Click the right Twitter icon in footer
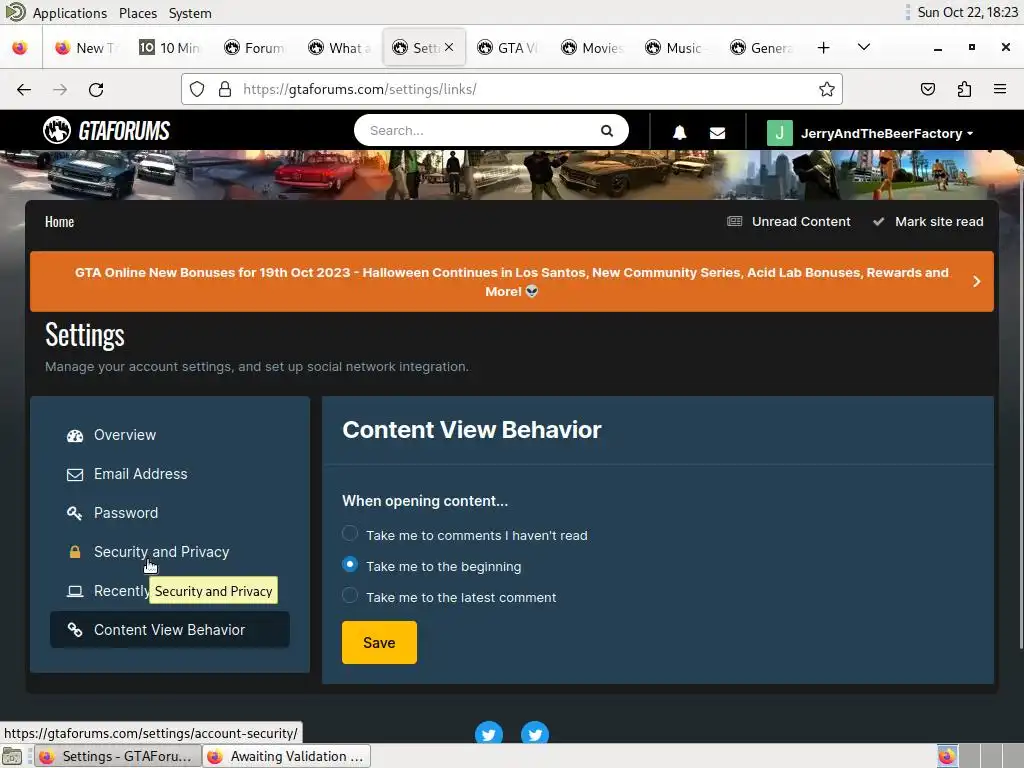Viewport: 1024px width, 768px height. (535, 733)
